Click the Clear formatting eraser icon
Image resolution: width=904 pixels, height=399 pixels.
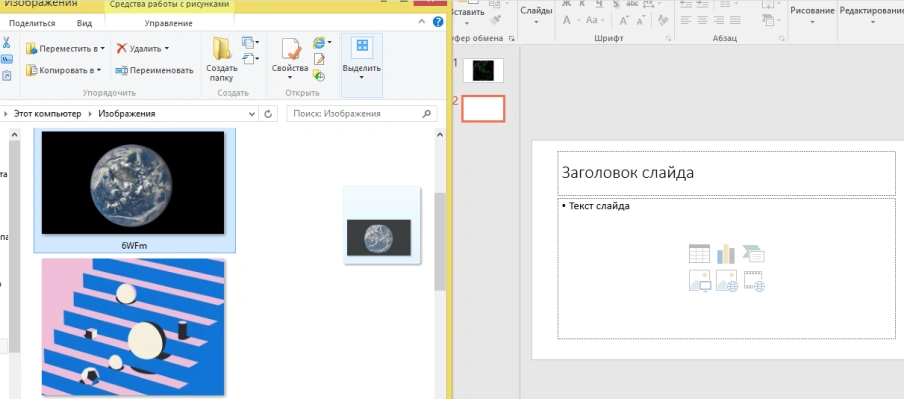click(x=662, y=20)
